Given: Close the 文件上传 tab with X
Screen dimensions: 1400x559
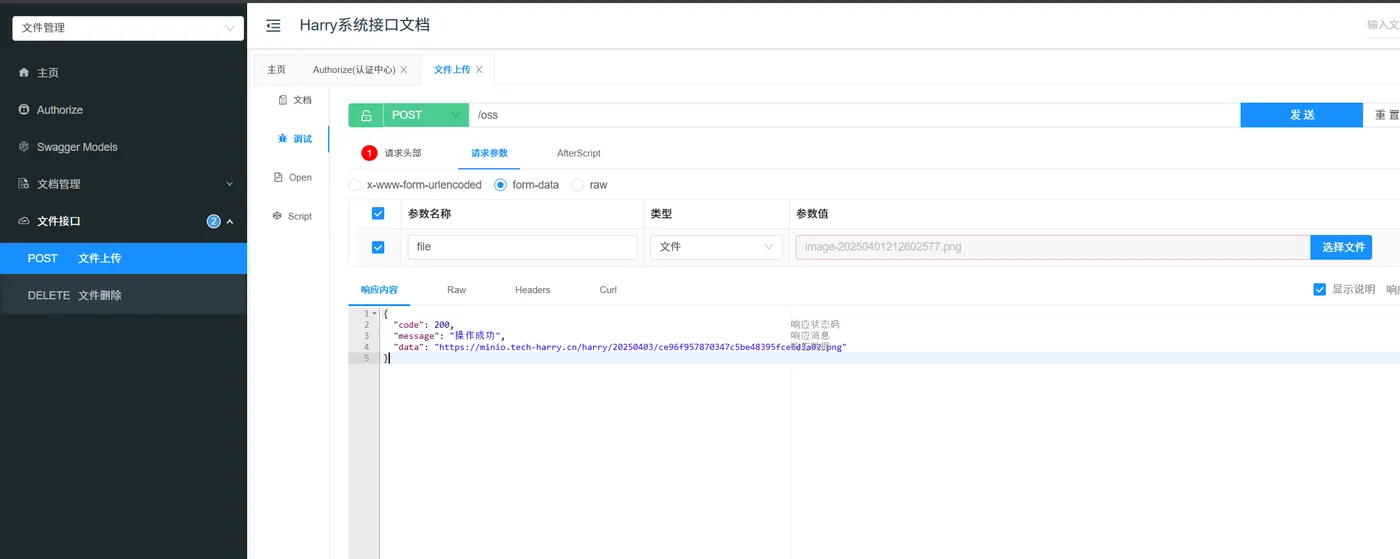Looking at the screenshot, I should point(479,70).
